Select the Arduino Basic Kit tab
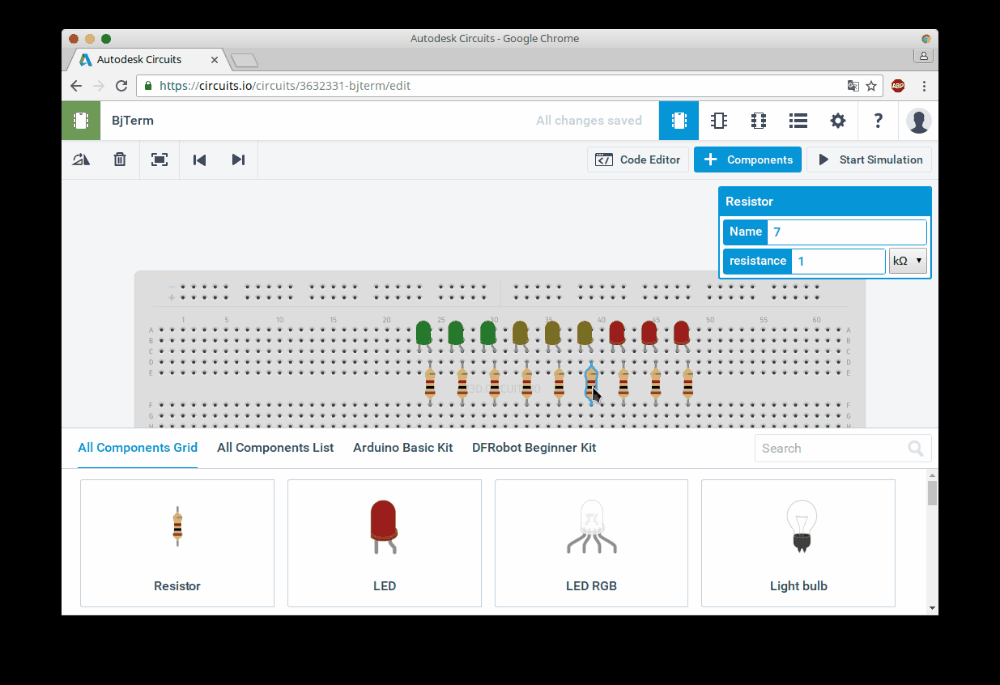 403,448
